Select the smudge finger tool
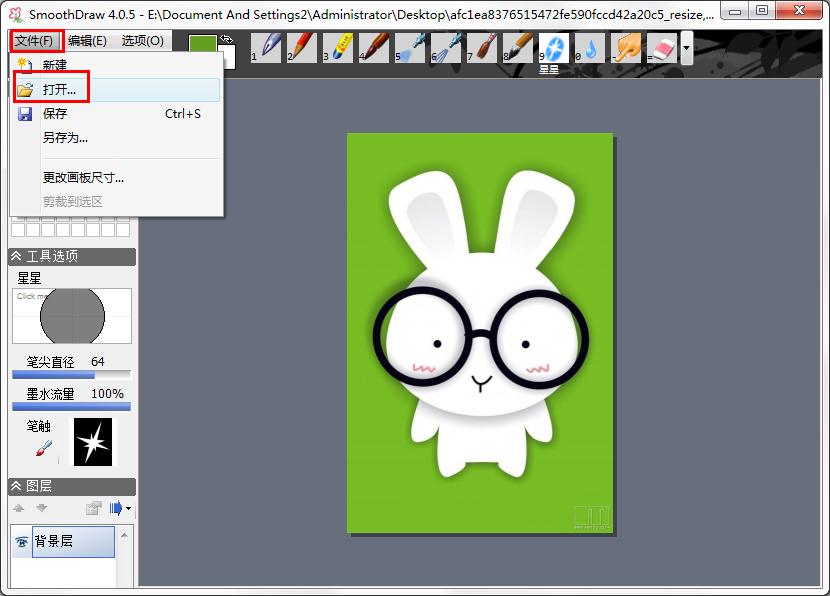The height and width of the screenshot is (596, 830). (x=627, y=46)
